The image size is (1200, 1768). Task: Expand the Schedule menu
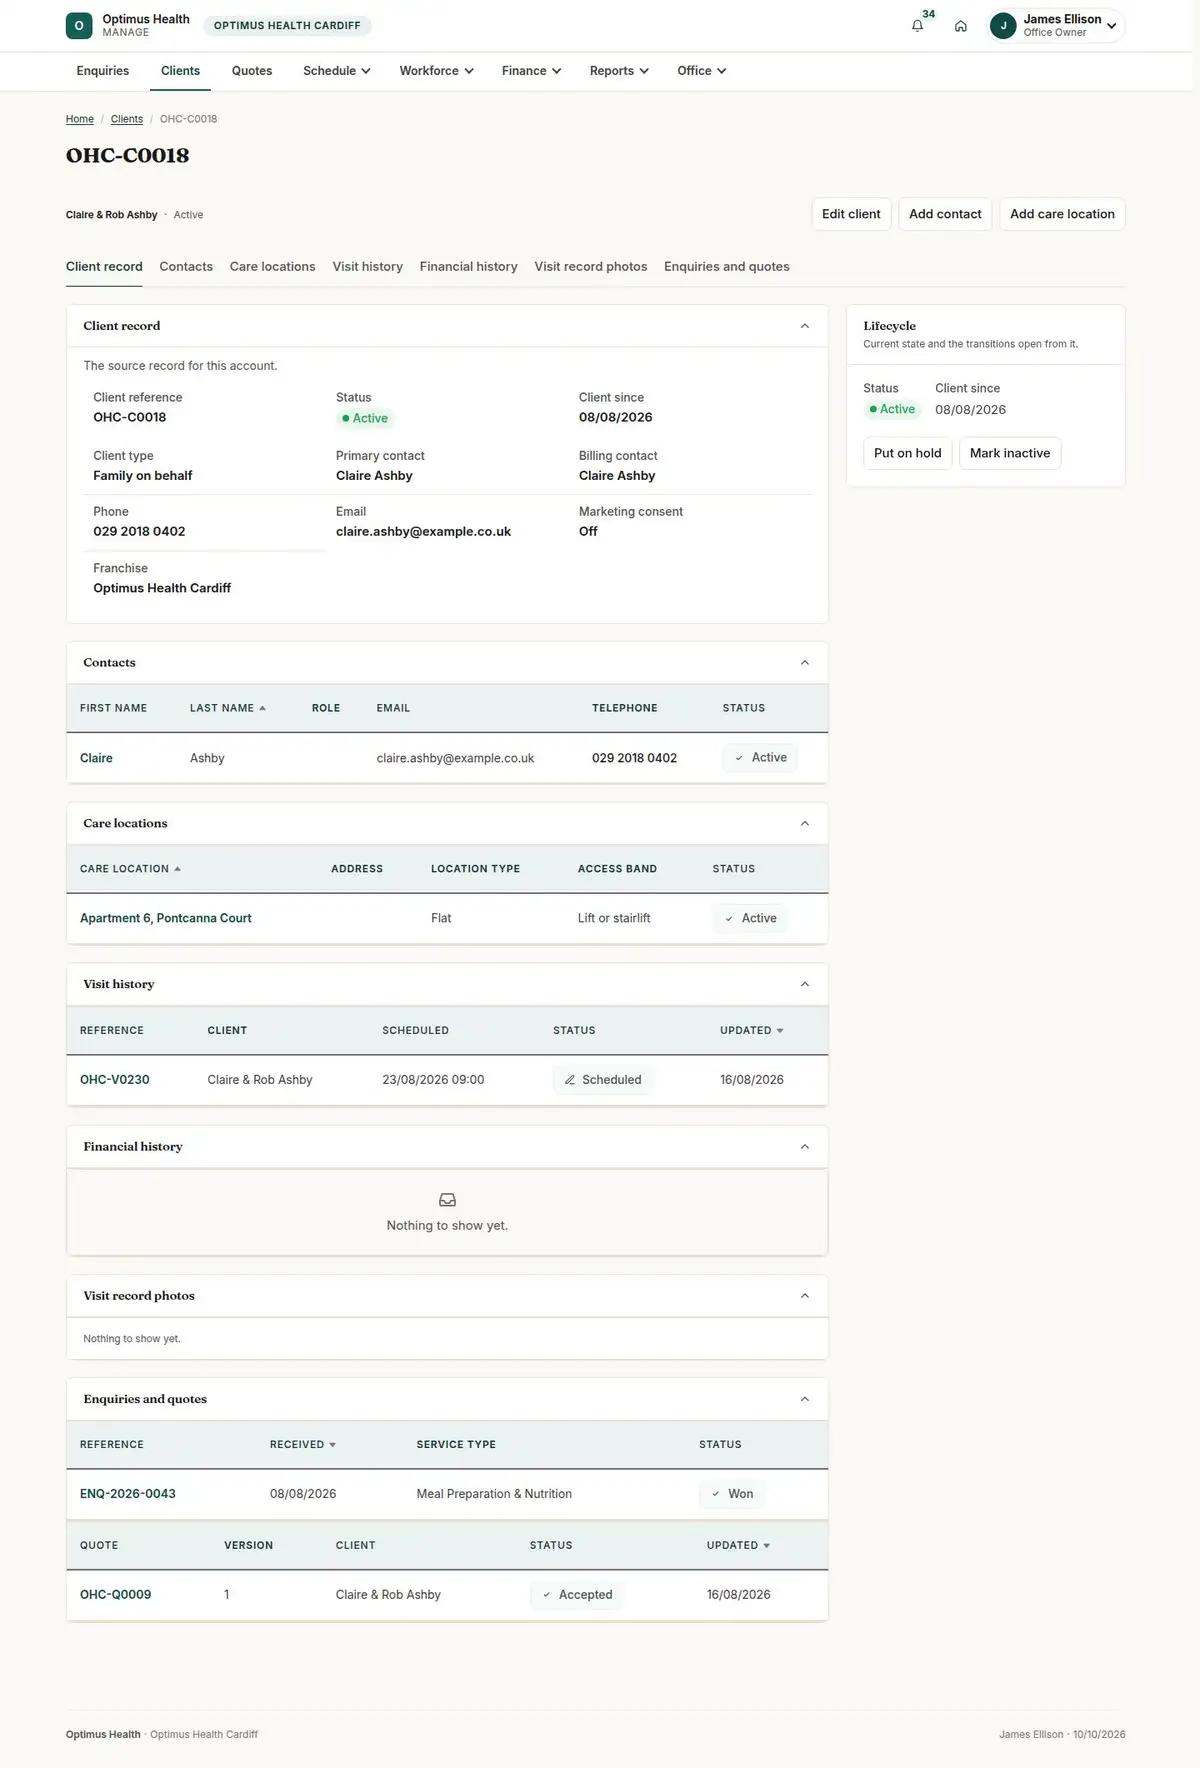click(x=337, y=71)
